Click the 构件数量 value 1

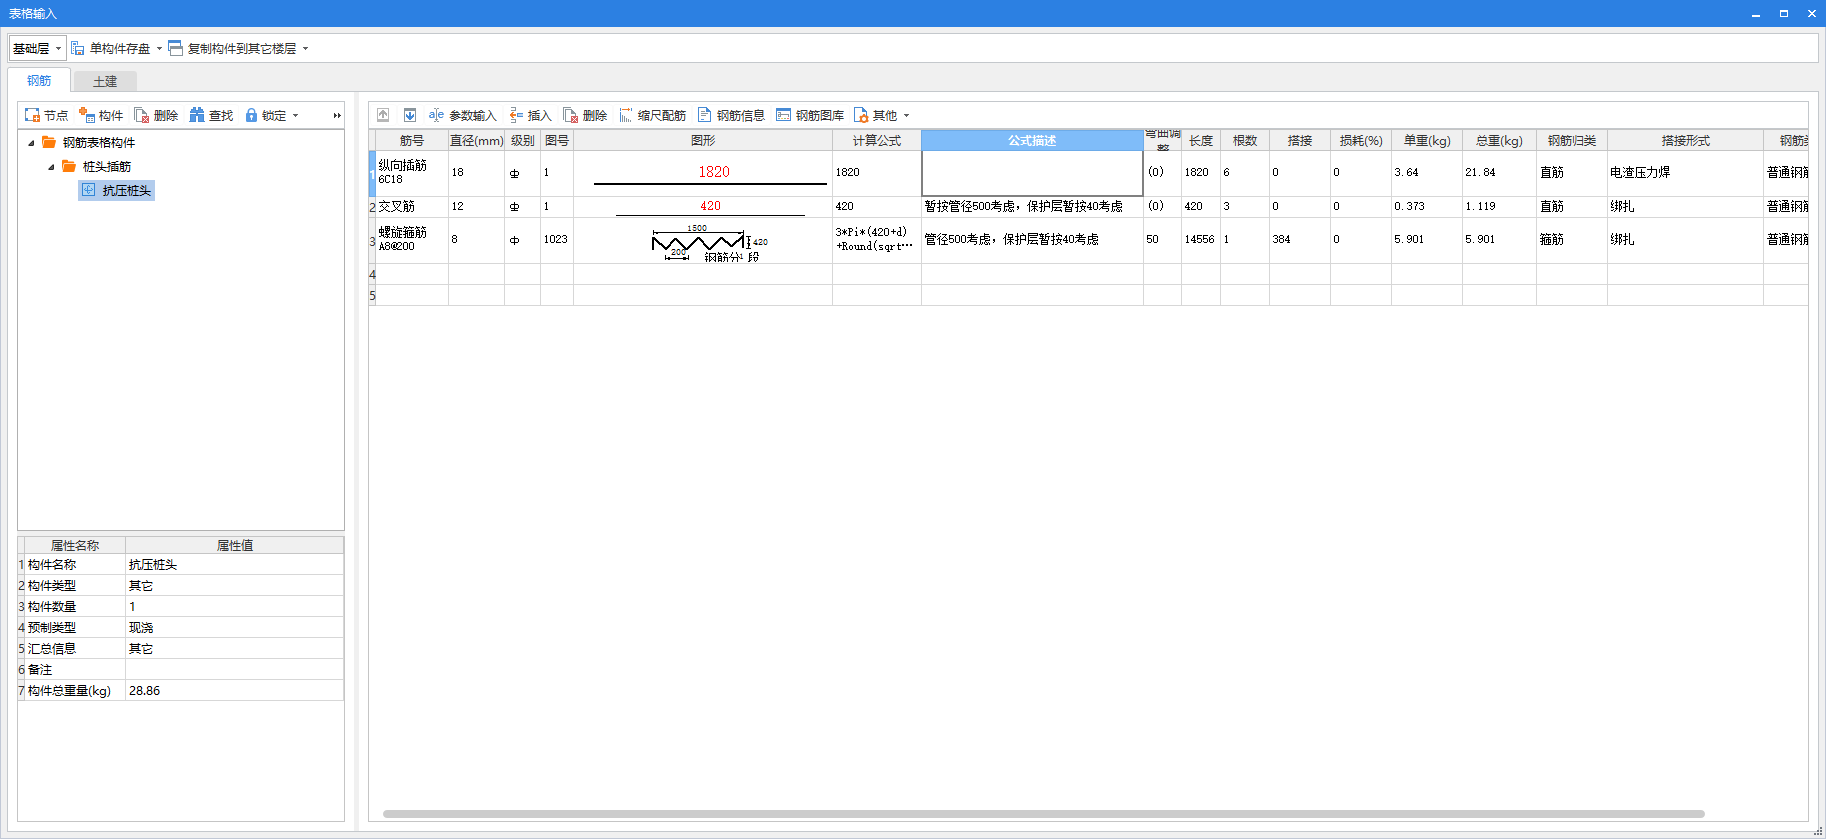(x=234, y=606)
